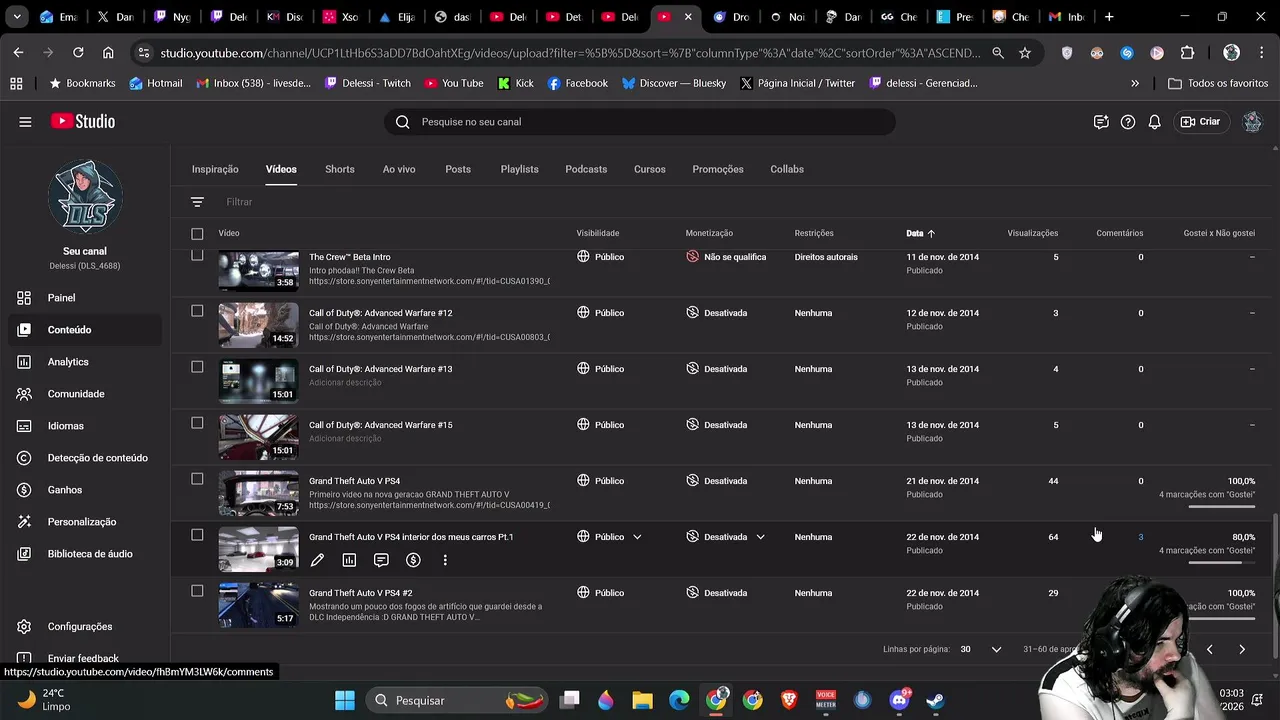Open the new tab plus button
Viewport: 1280px width, 720px height.
tap(1109, 17)
